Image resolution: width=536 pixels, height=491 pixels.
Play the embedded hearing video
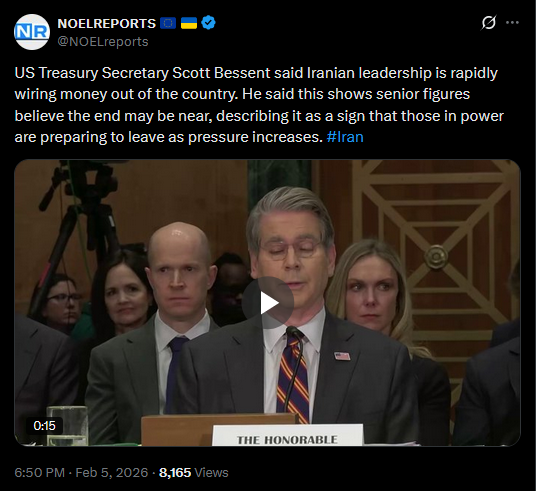click(268, 303)
